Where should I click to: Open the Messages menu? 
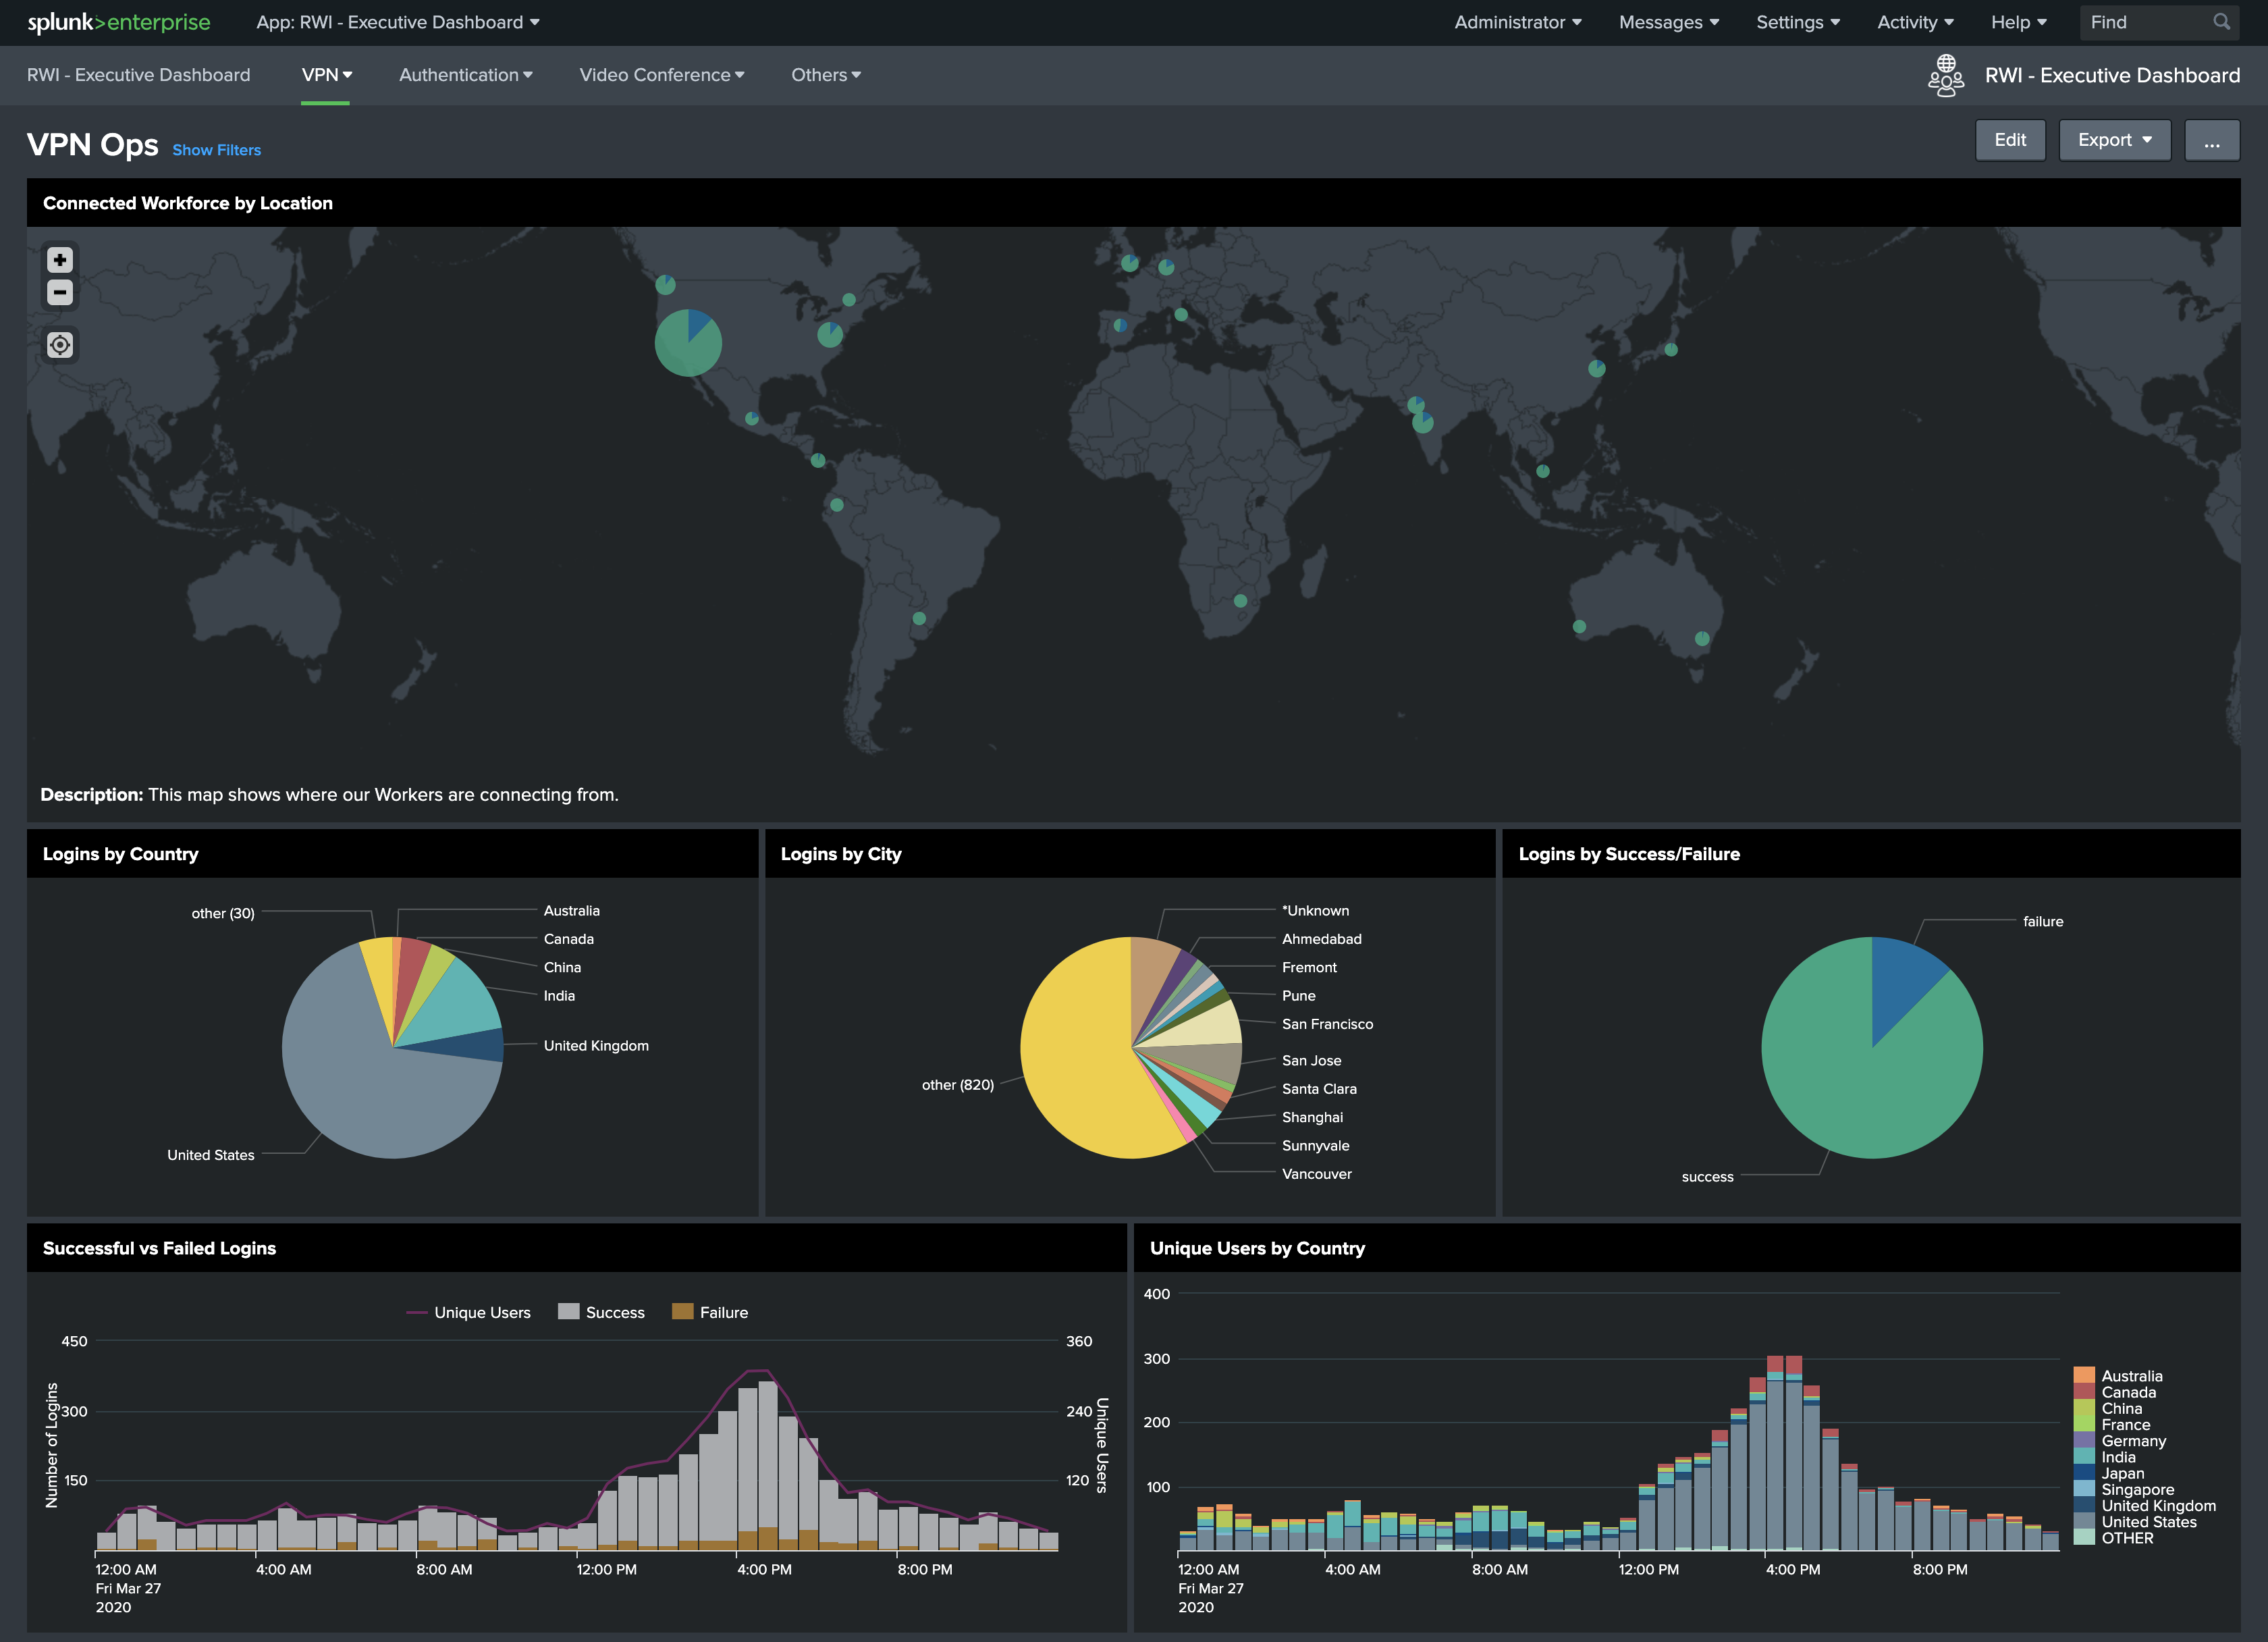pos(1668,22)
